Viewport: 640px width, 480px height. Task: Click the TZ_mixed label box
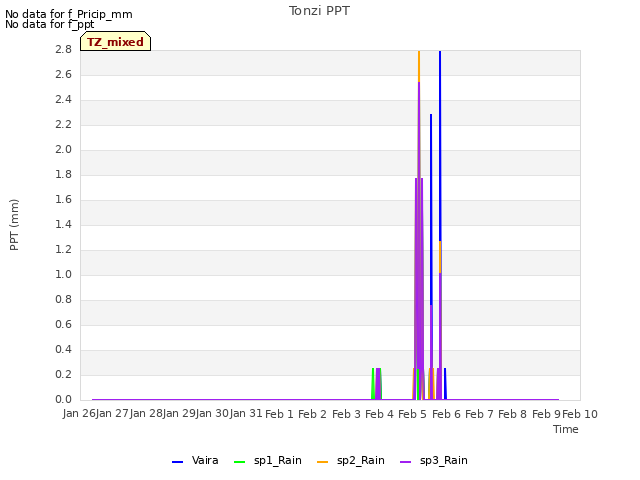coord(116,41)
